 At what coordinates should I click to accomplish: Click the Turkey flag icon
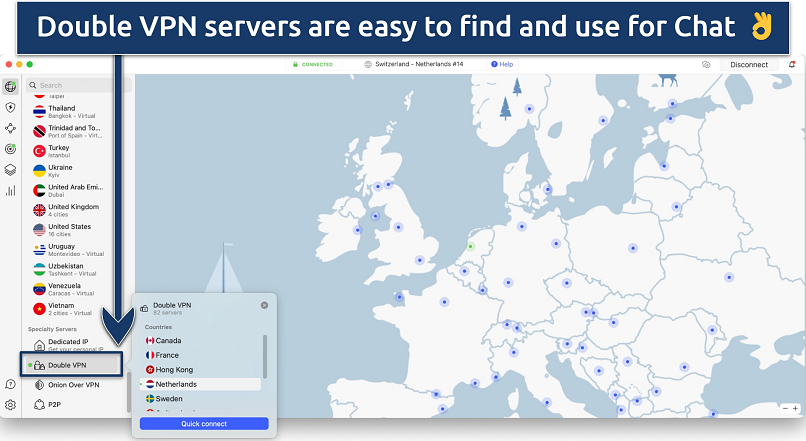40,151
